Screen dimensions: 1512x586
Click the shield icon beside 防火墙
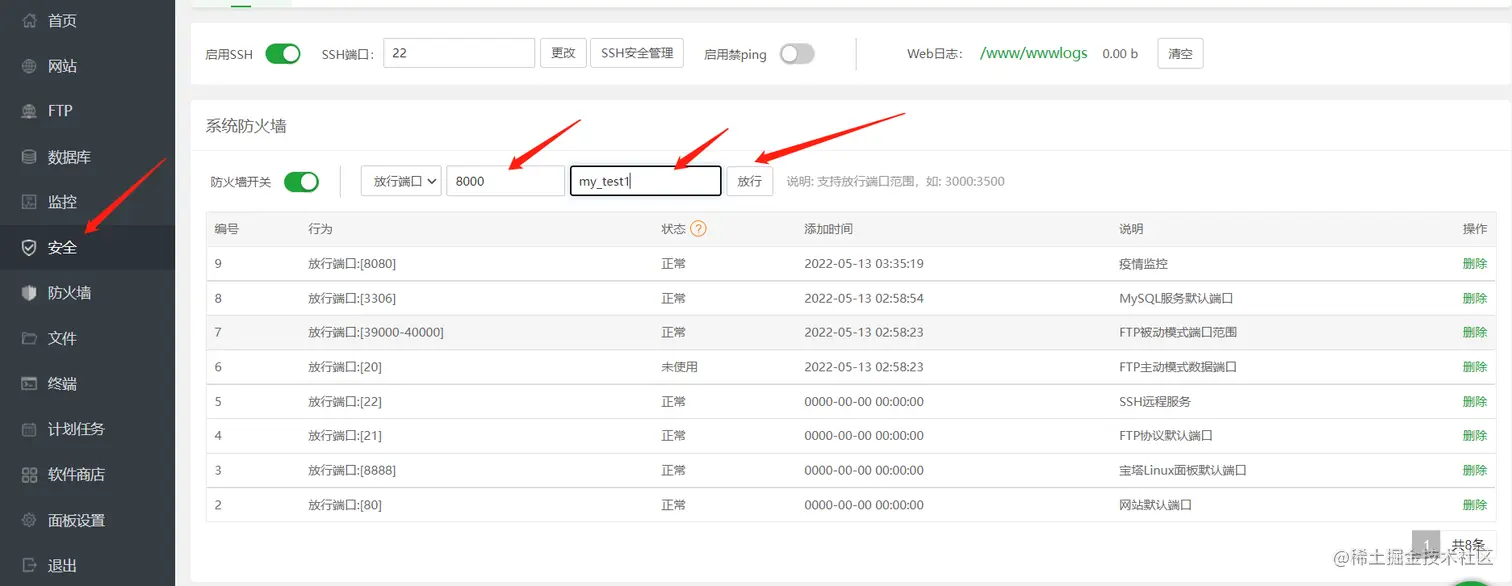coord(29,293)
